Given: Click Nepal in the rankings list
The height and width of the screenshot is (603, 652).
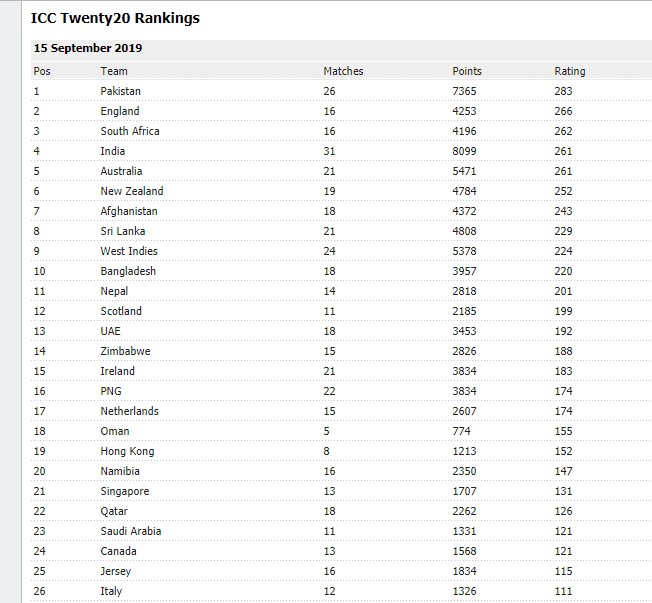Looking at the screenshot, I should click(114, 291).
